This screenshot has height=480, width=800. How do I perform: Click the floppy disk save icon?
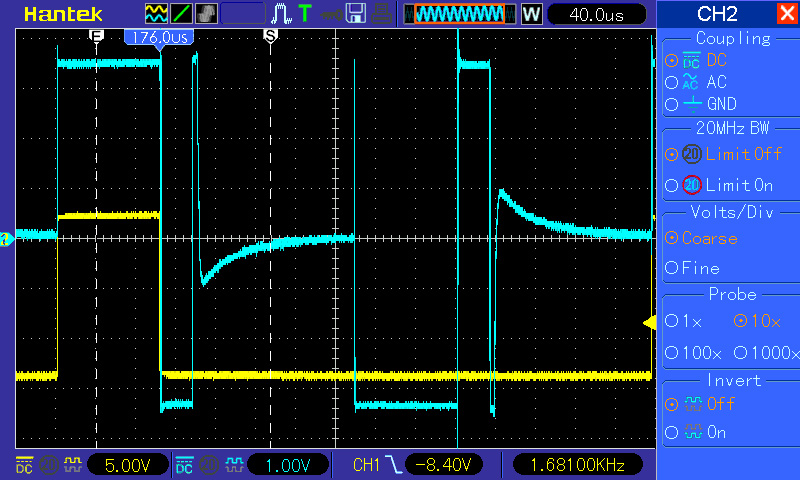pyautogui.click(x=354, y=14)
